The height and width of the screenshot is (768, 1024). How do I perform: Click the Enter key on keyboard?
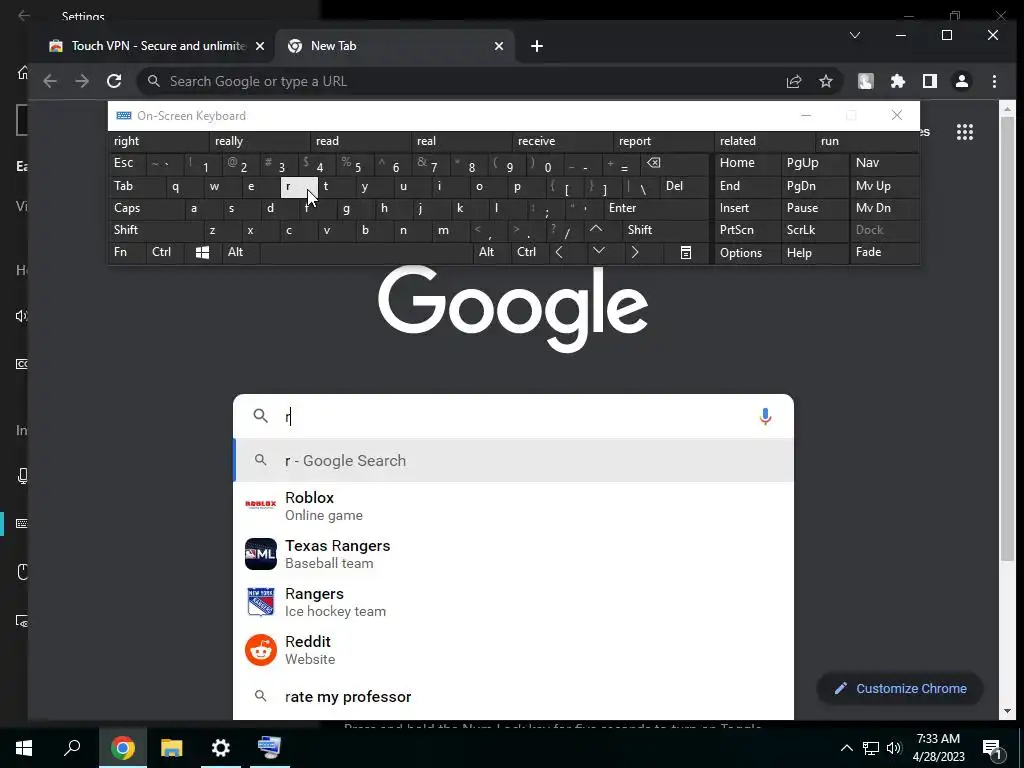tap(655, 208)
